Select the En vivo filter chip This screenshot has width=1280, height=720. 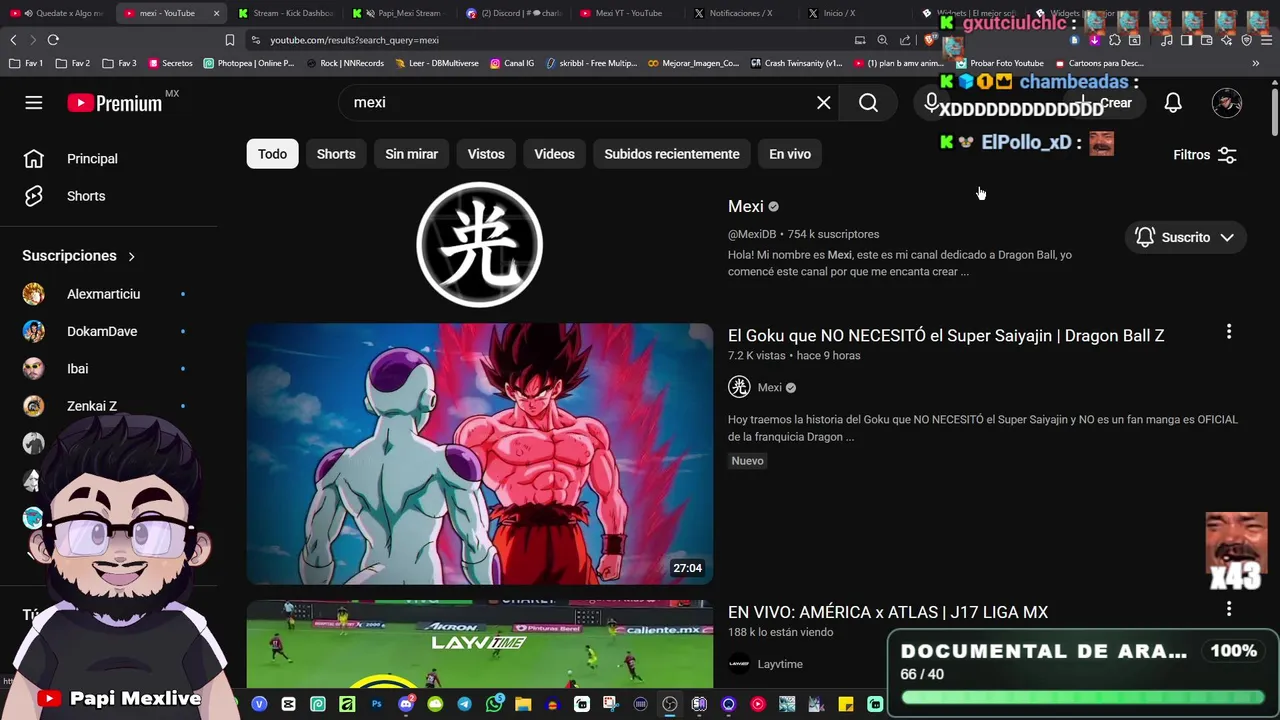click(x=790, y=154)
